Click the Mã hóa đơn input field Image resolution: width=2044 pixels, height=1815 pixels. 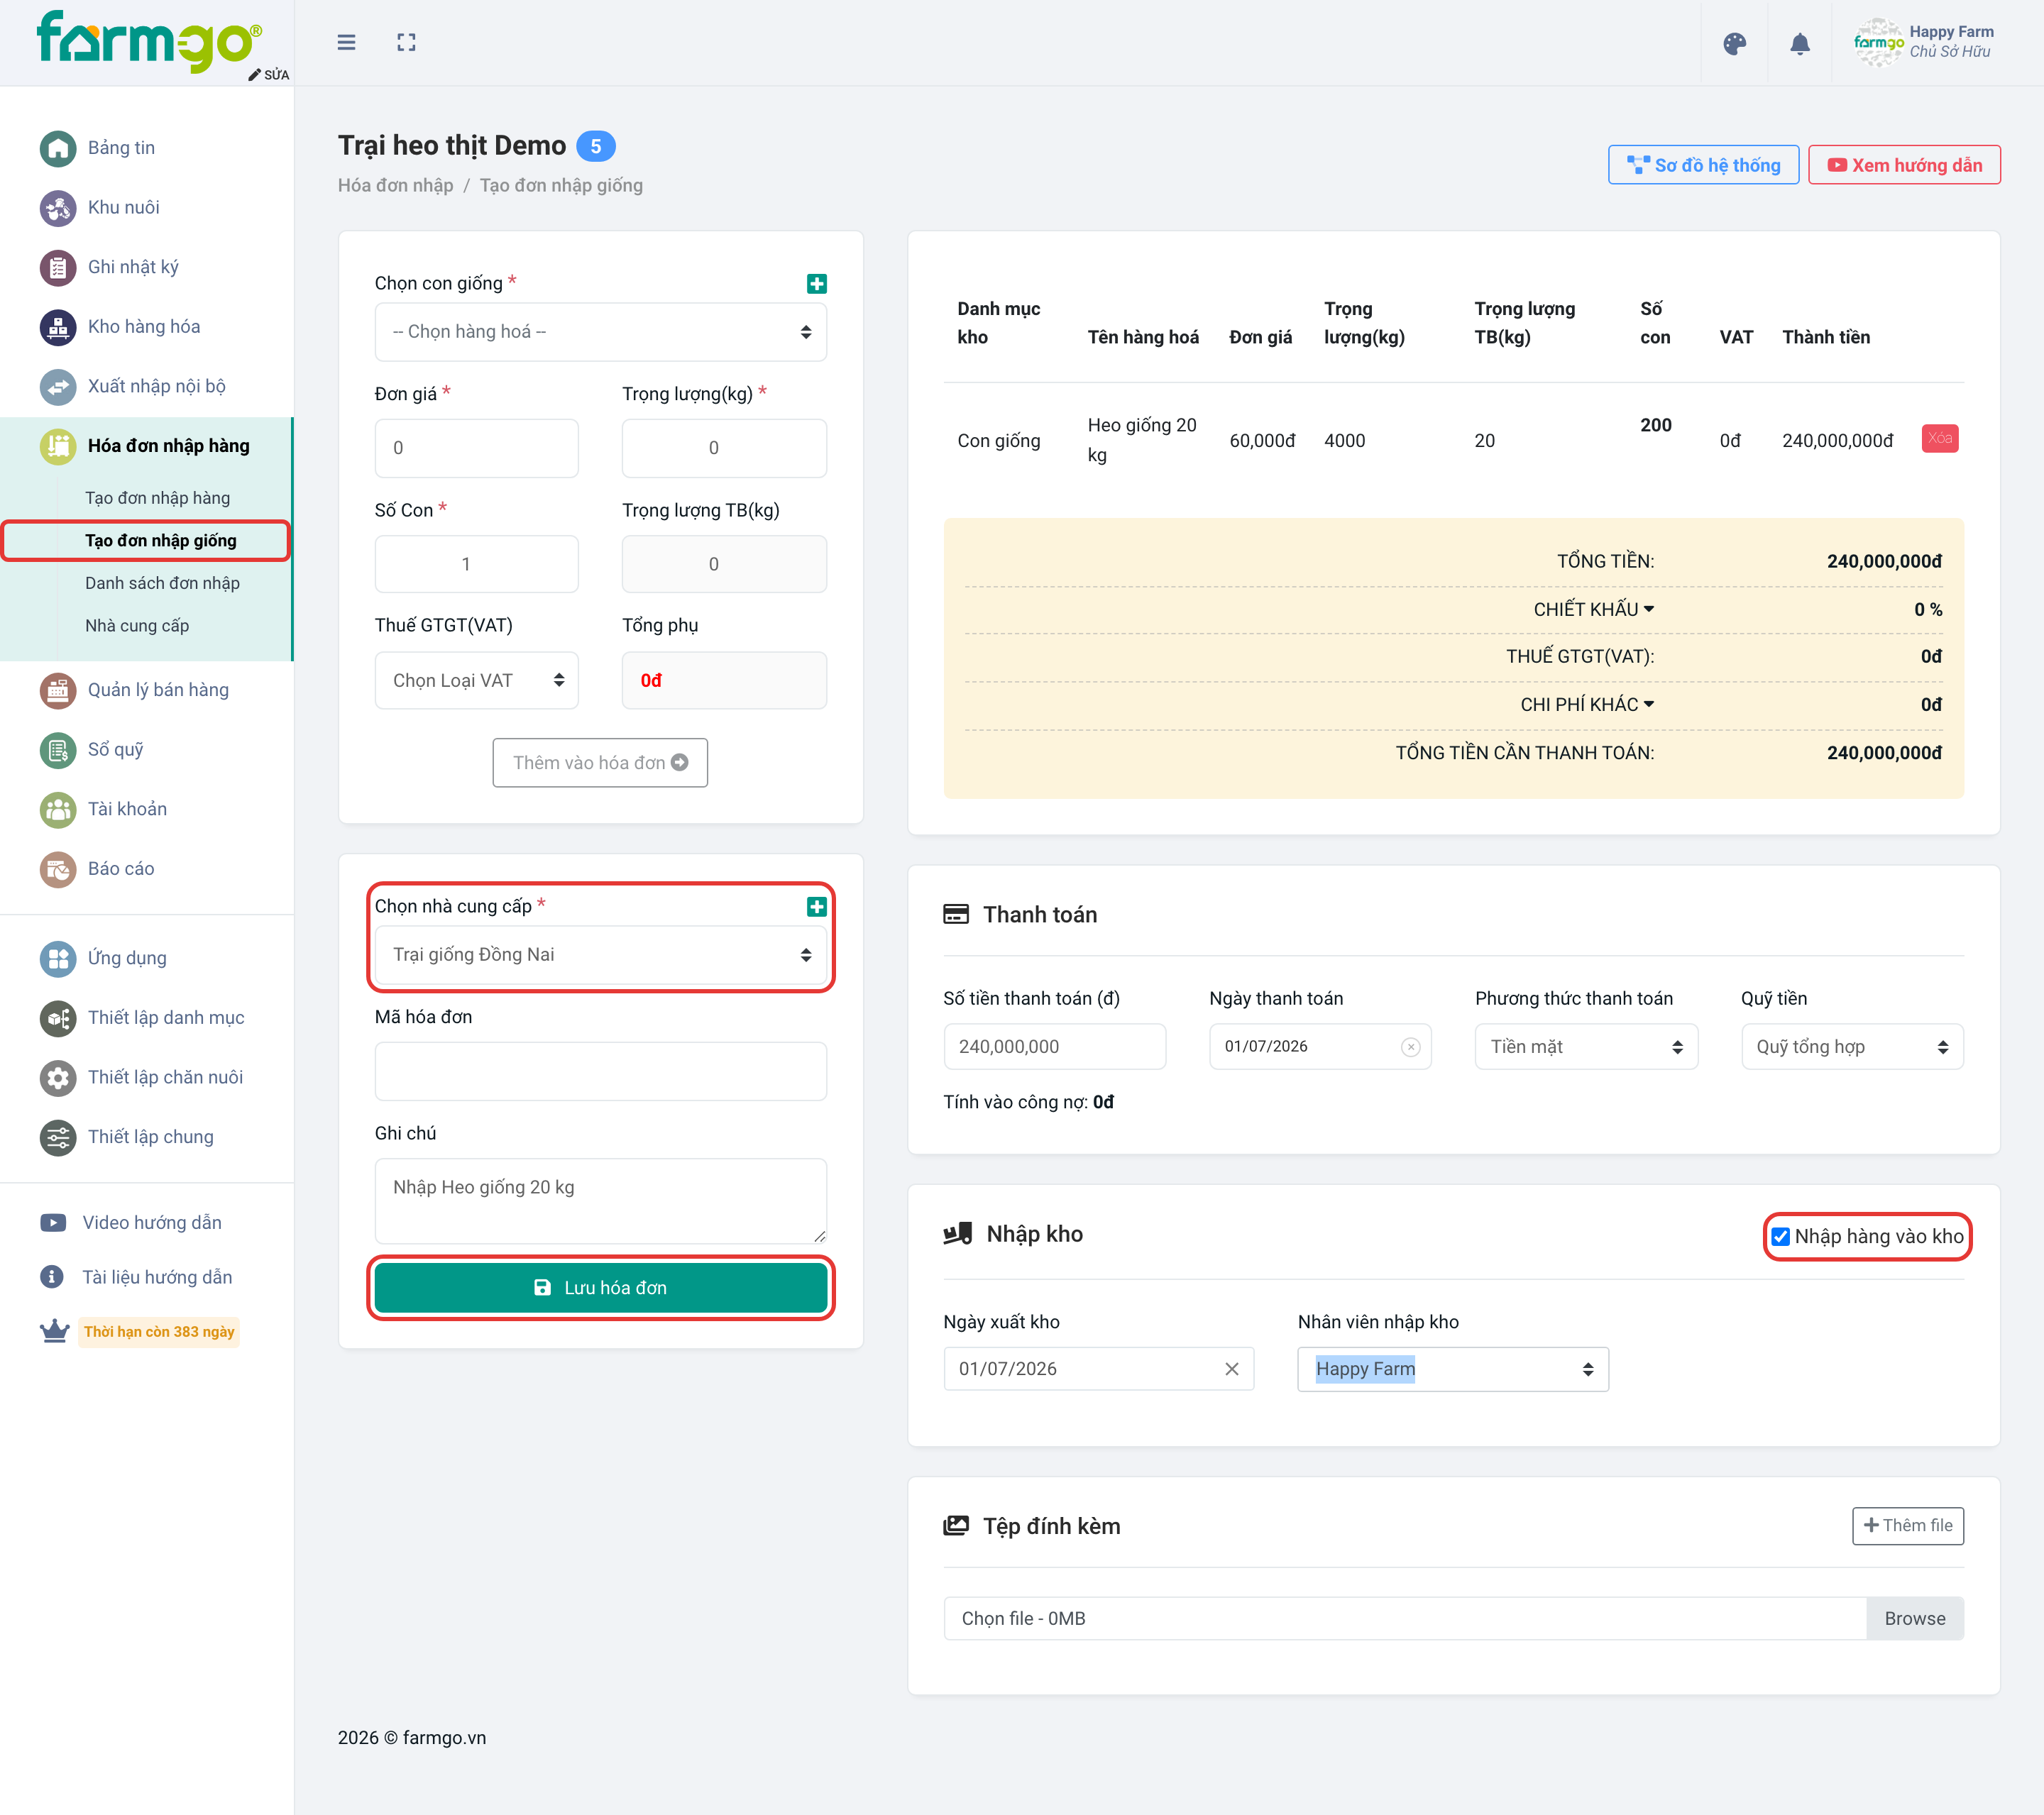(x=600, y=1072)
